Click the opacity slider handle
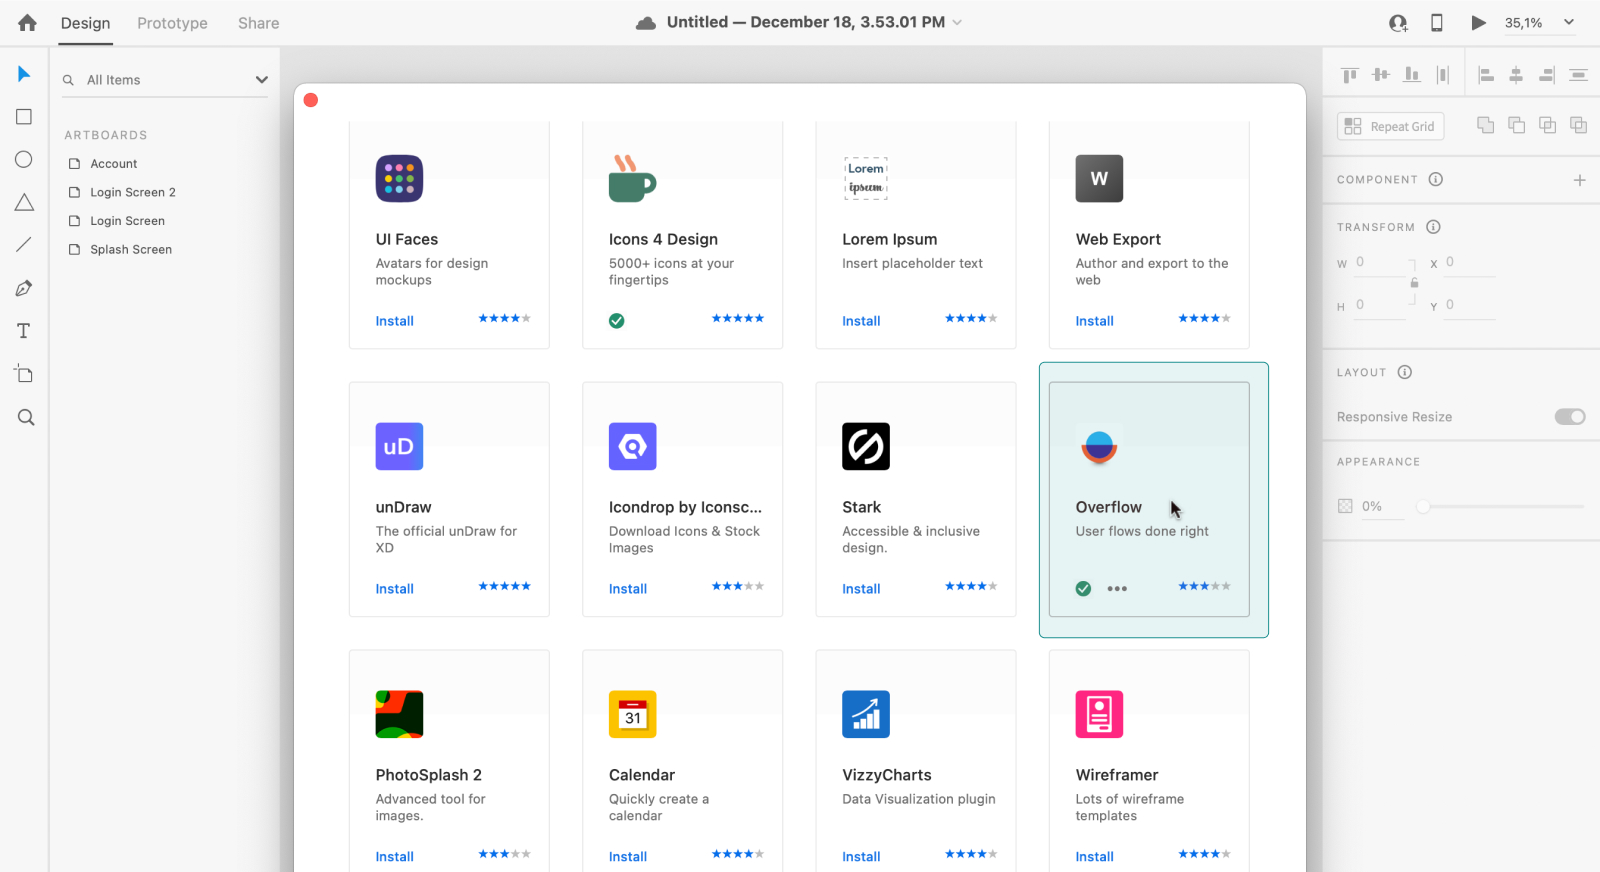This screenshot has height=872, width=1600. click(x=1423, y=507)
